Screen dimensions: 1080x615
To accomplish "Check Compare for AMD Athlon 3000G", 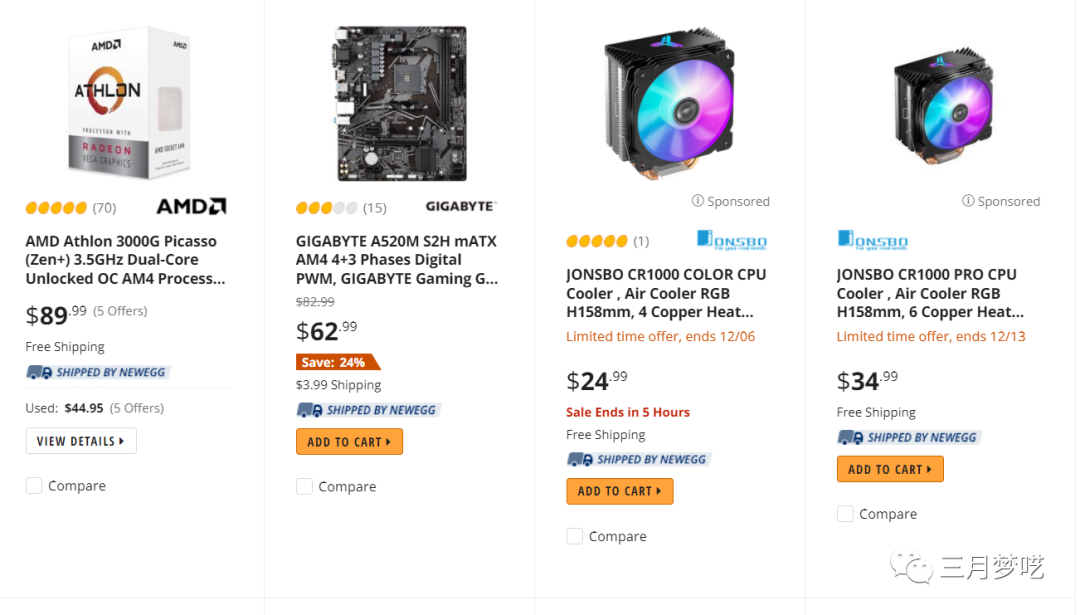I will (x=34, y=486).
